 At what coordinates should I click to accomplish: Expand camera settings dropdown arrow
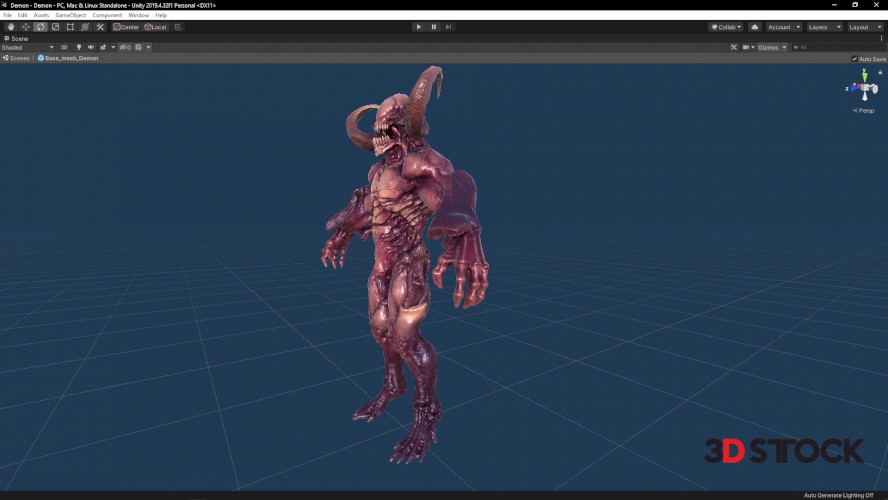(753, 47)
